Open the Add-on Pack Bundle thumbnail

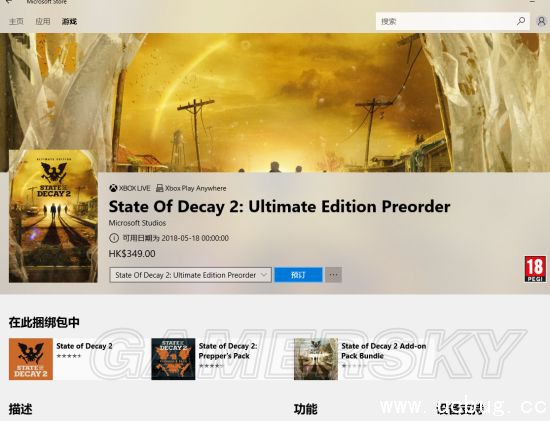click(x=316, y=359)
